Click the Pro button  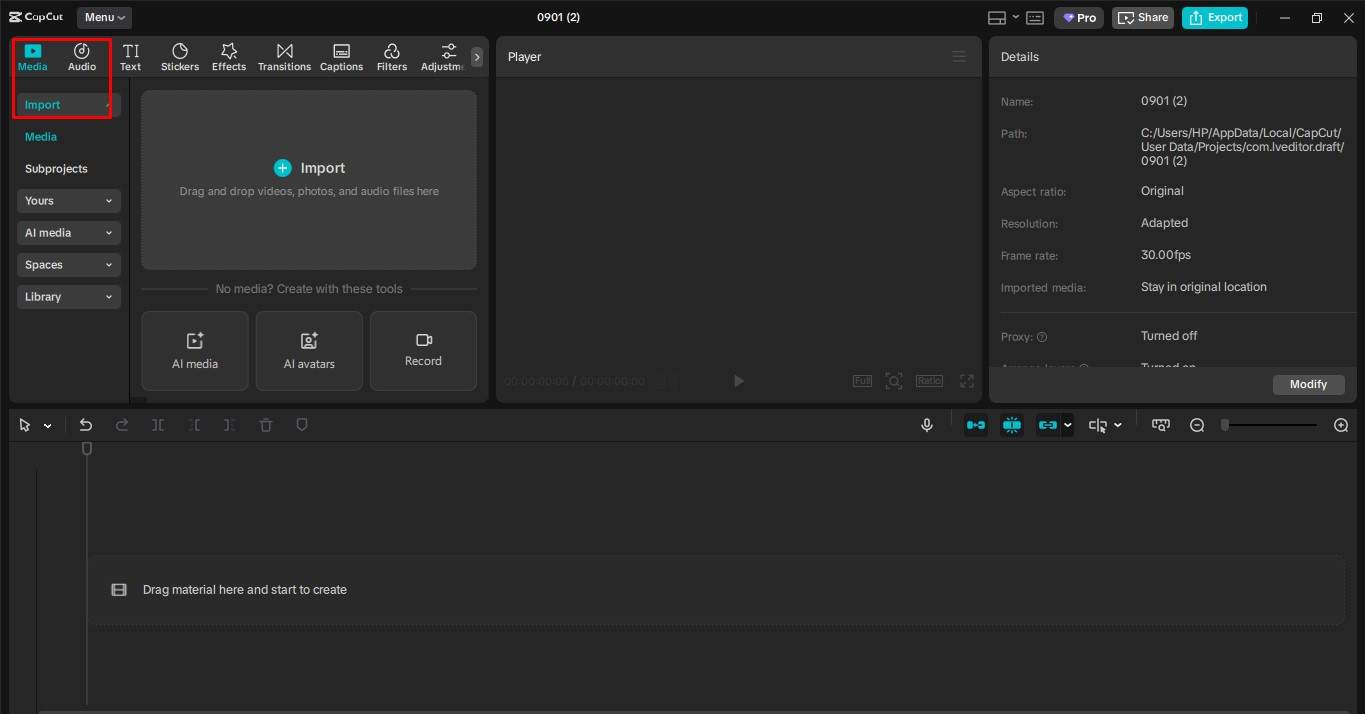[1079, 18]
